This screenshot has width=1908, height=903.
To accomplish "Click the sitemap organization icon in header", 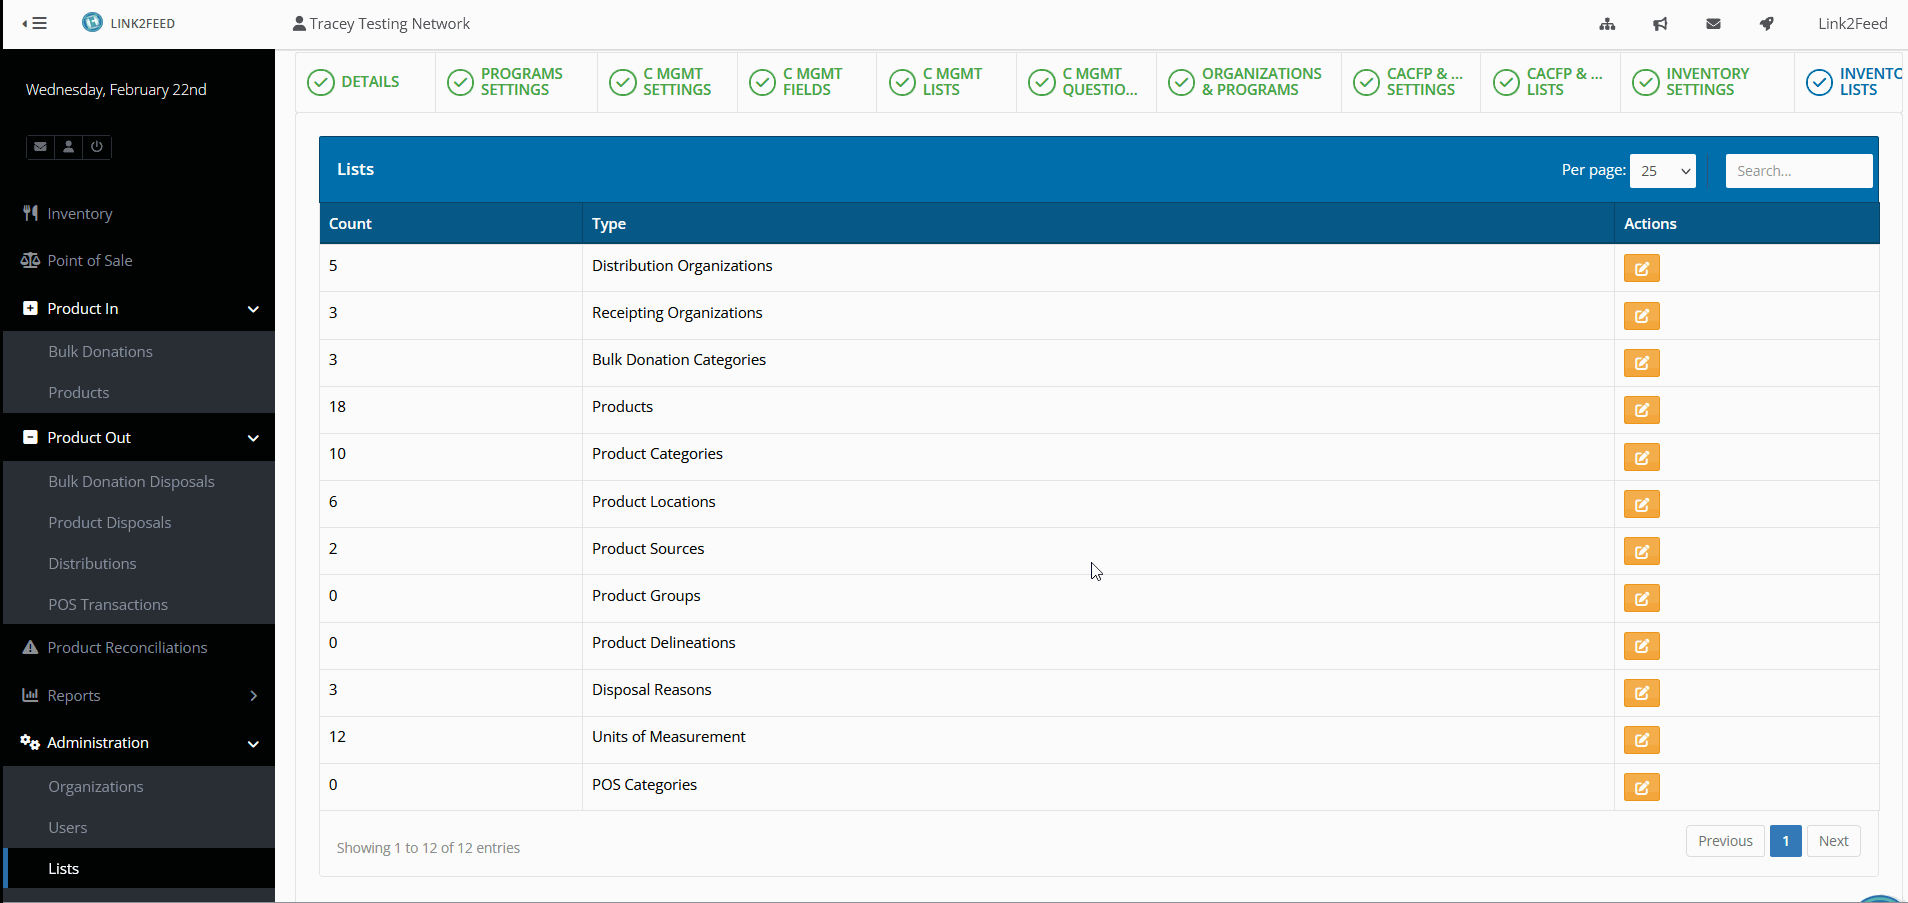I will click(1607, 24).
